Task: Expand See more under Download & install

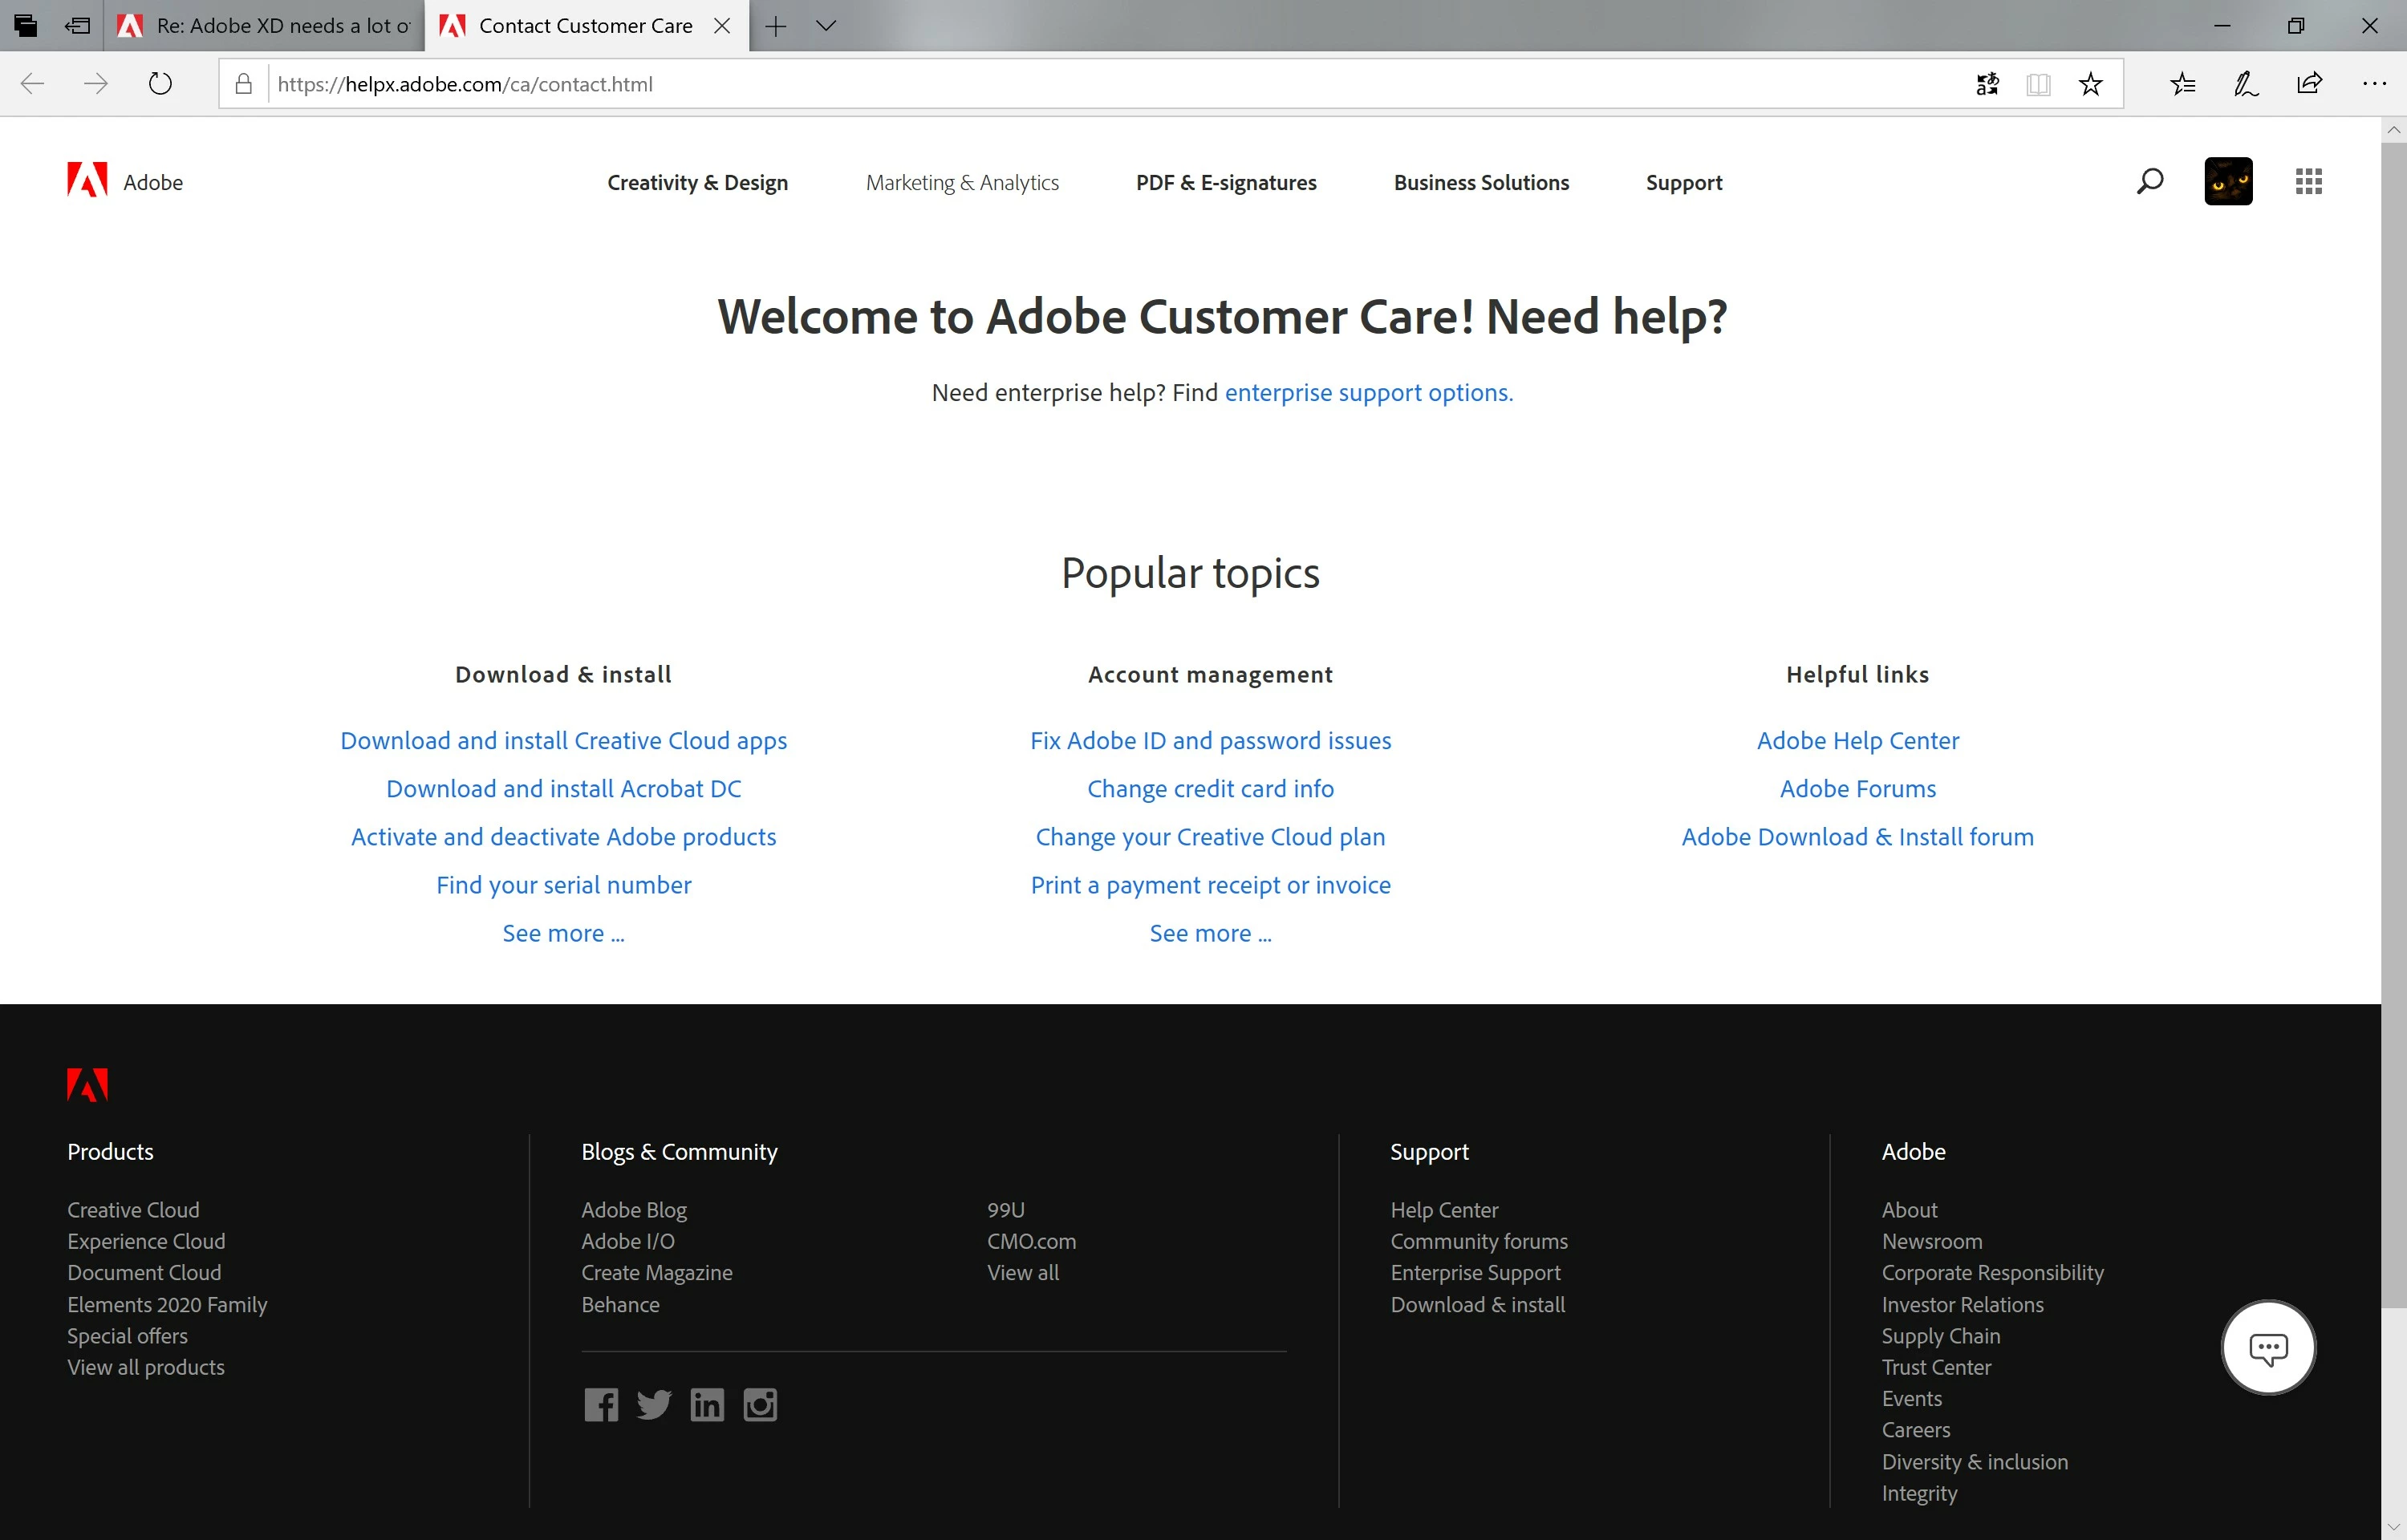Action: (563, 933)
